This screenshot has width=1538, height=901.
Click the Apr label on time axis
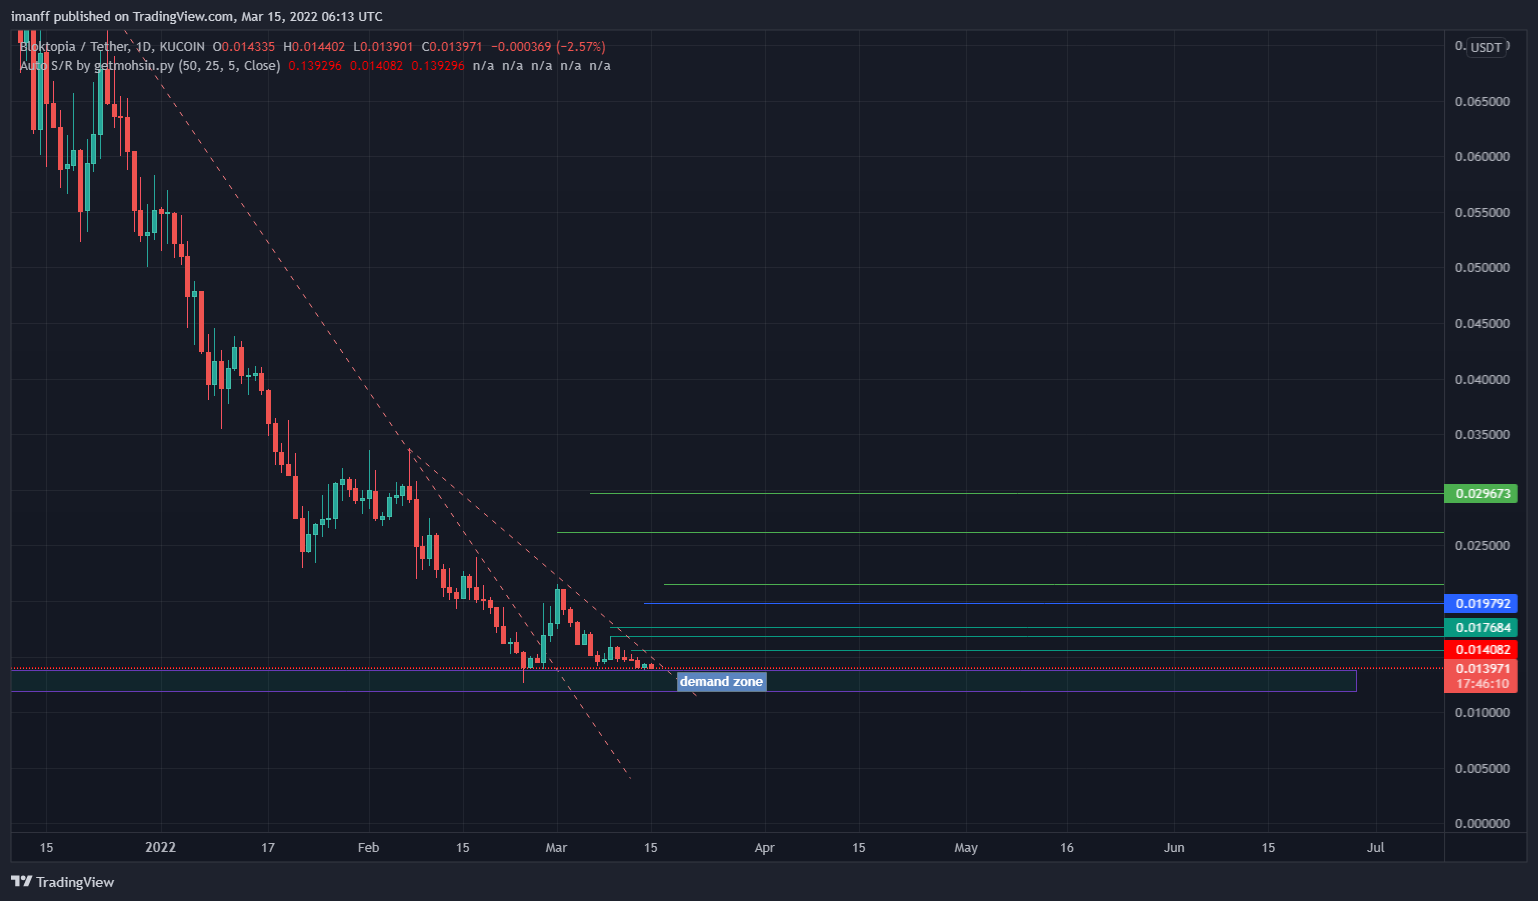764,848
